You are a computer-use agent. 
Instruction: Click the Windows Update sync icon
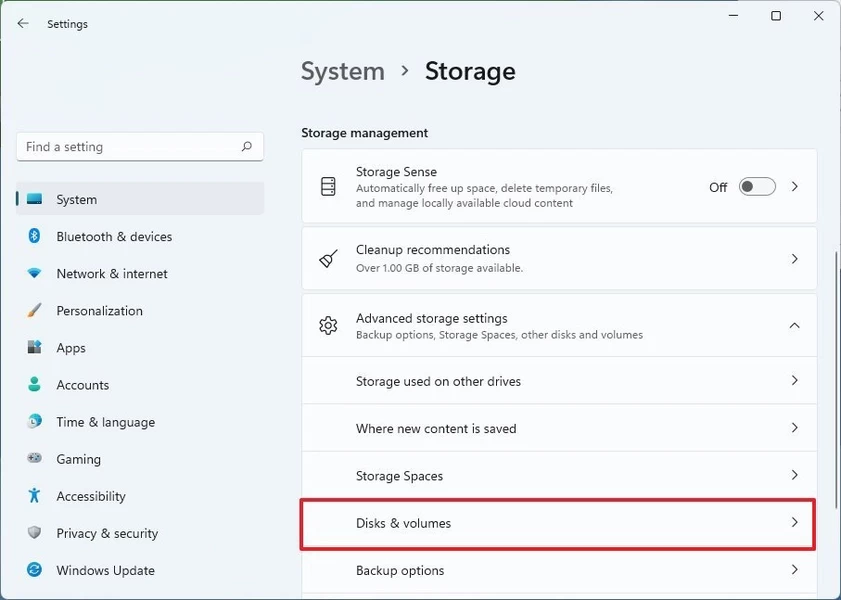(x=35, y=570)
